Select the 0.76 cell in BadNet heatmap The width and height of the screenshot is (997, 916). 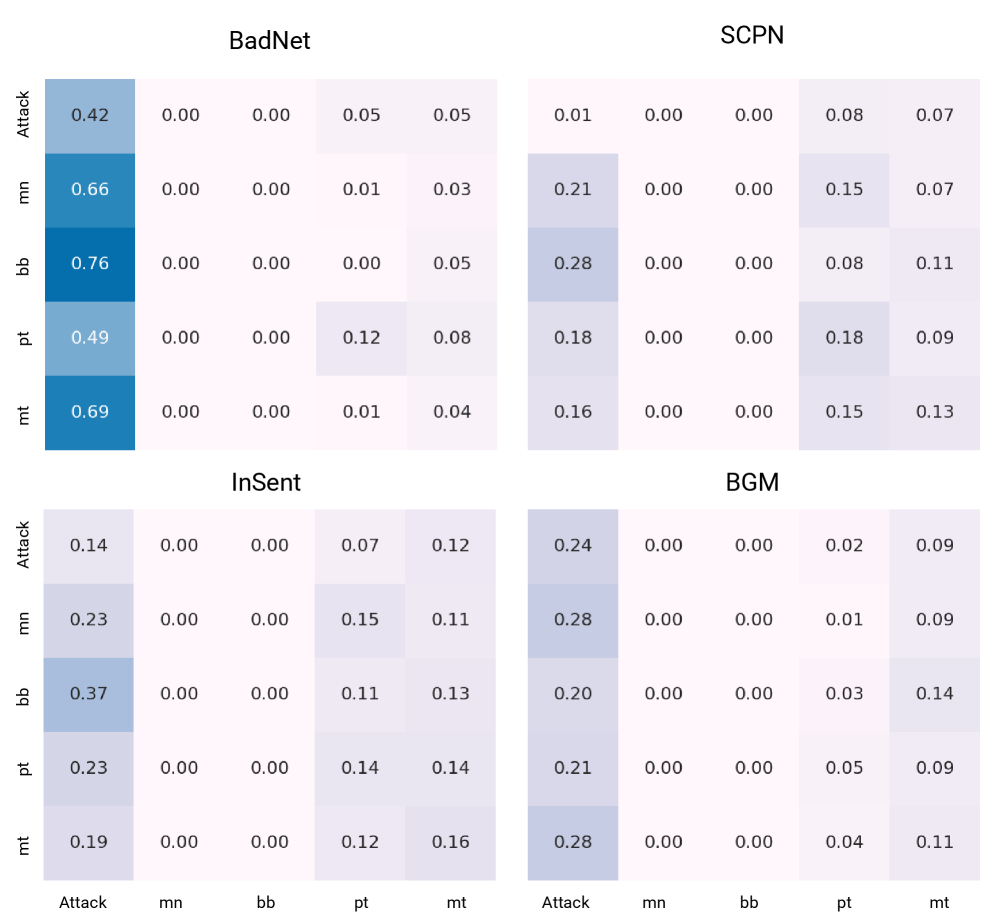pyautogui.click(x=90, y=264)
